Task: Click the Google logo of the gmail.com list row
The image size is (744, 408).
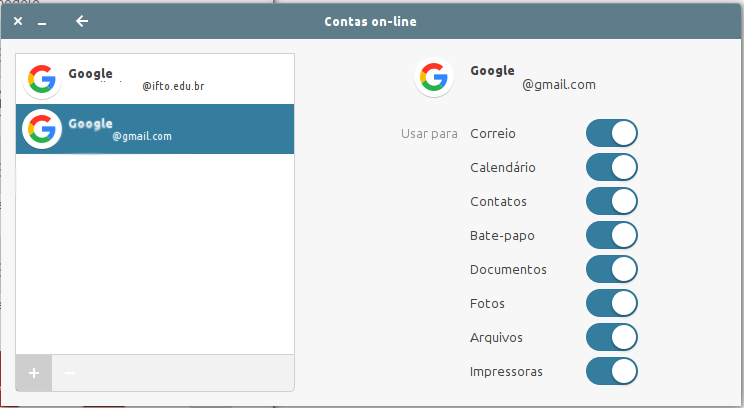Action: coord(42,129)
